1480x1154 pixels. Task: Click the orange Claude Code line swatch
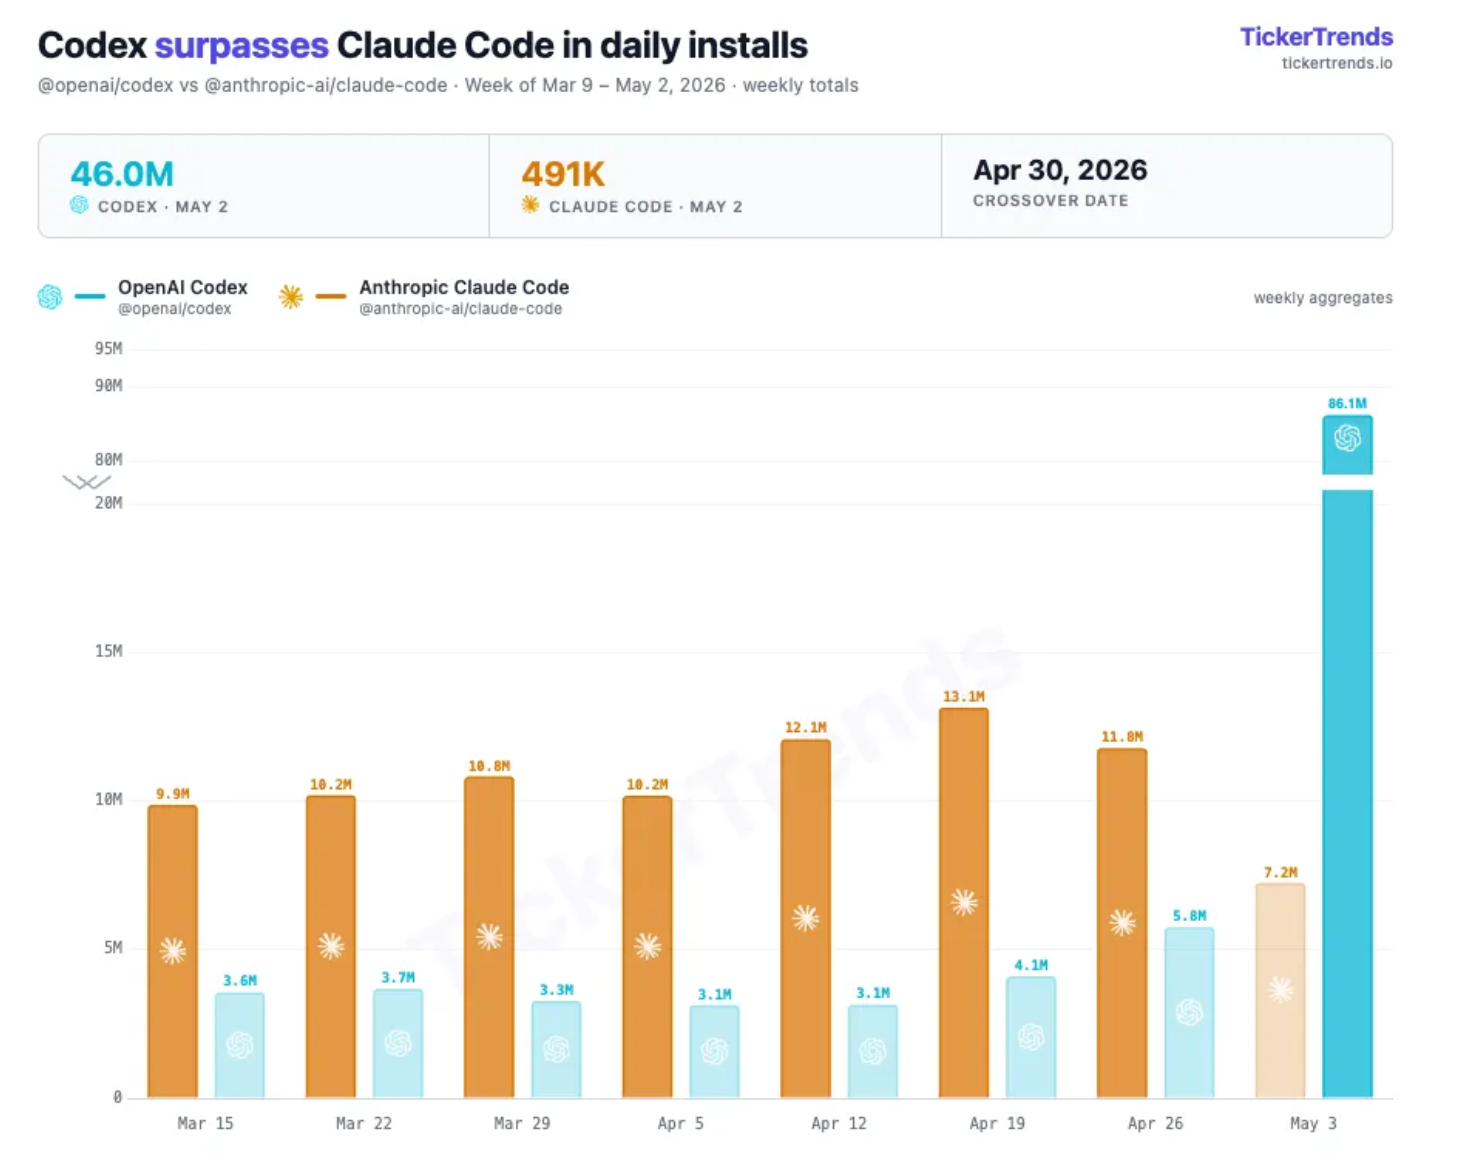click(x=331, y=296)
